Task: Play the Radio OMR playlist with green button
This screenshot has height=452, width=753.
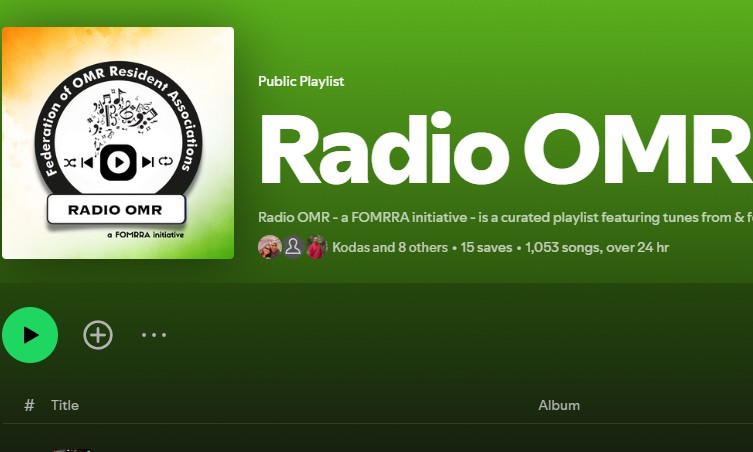Action: 30,335
